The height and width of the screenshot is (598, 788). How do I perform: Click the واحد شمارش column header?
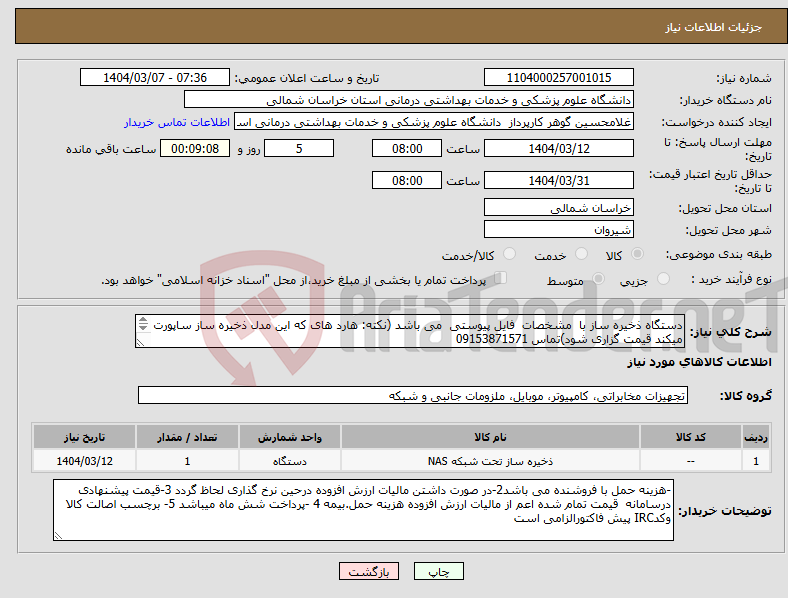pos(290,437)
